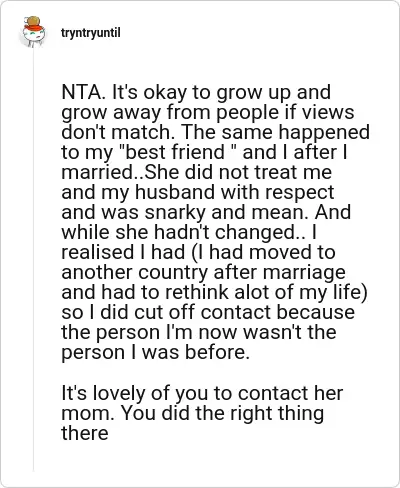Collapse the comment thread via vertical line
Image resolution: width=400 pixels, height=488 pixels.
[x=34, y=260]
